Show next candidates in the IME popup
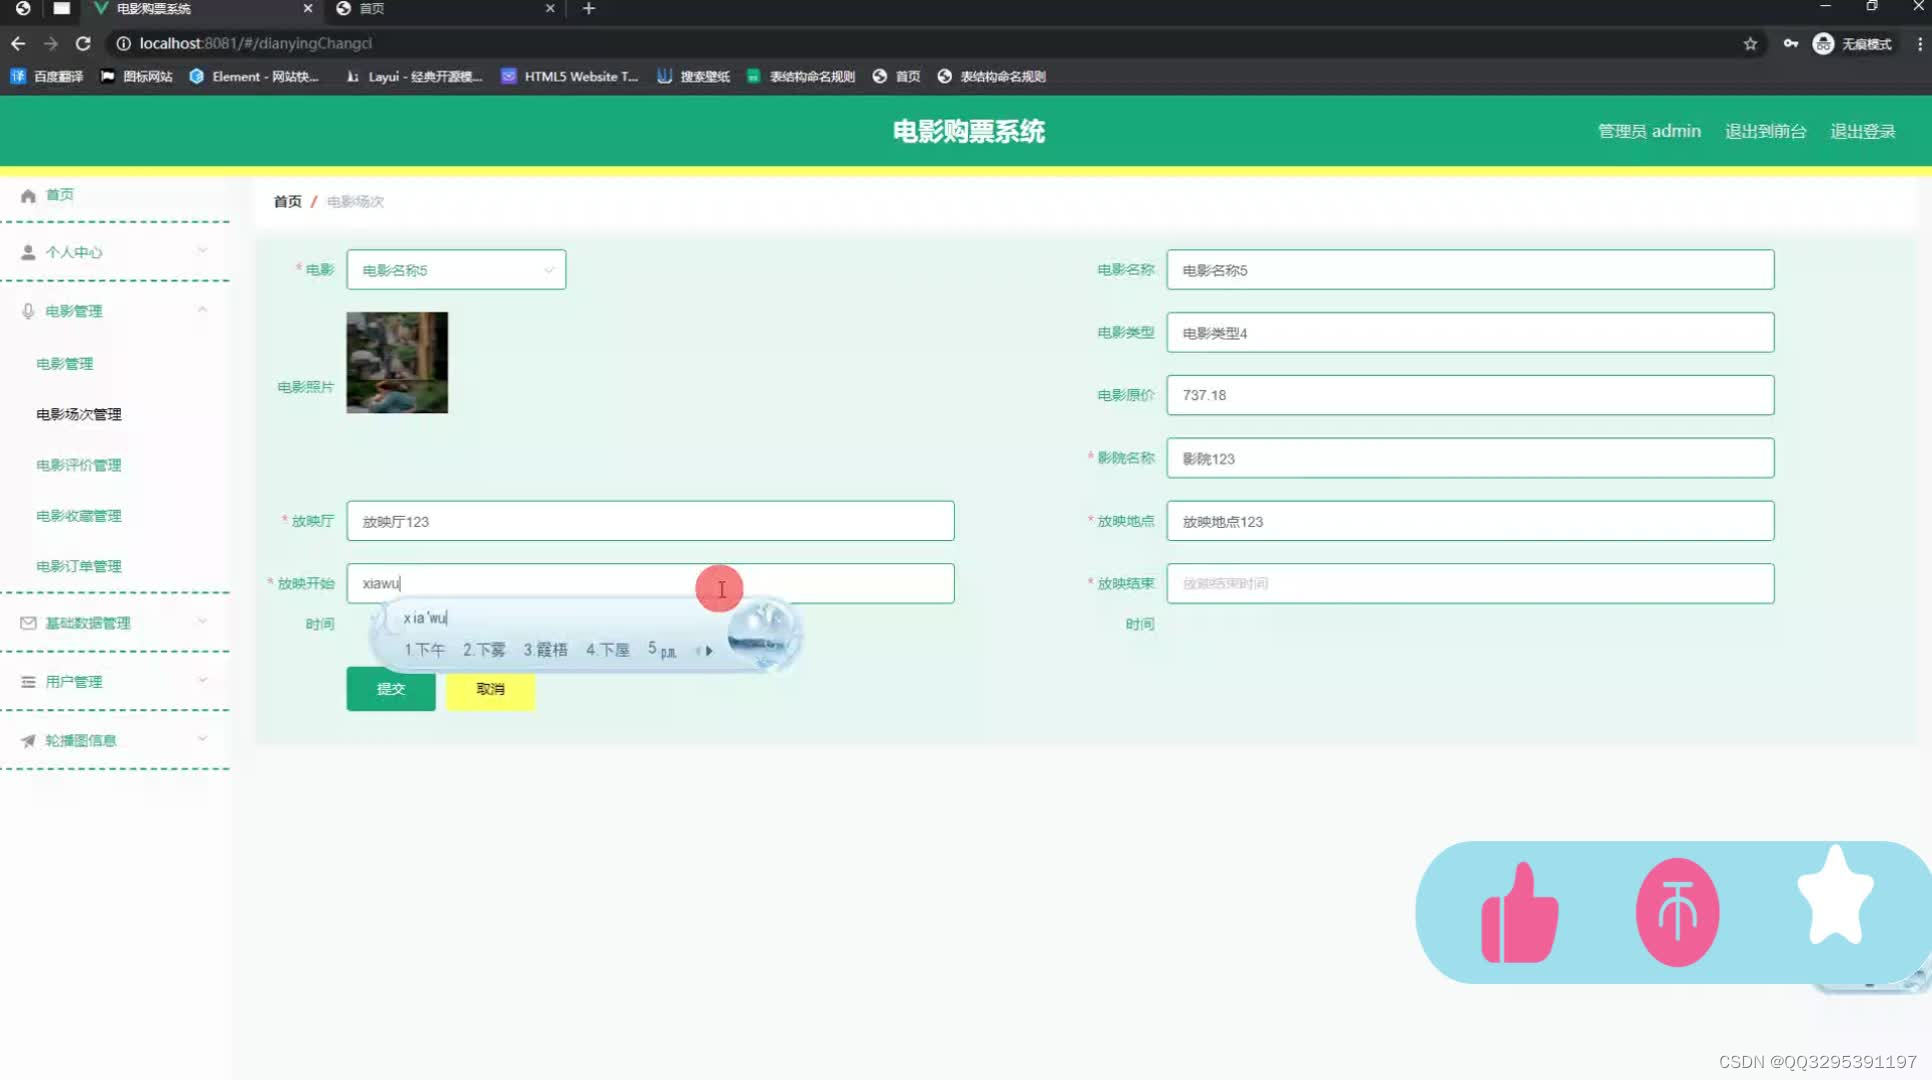Image resolution: width=1932 pixels, height=1080 pixels. pyautogui.click(x=709, y=651)
